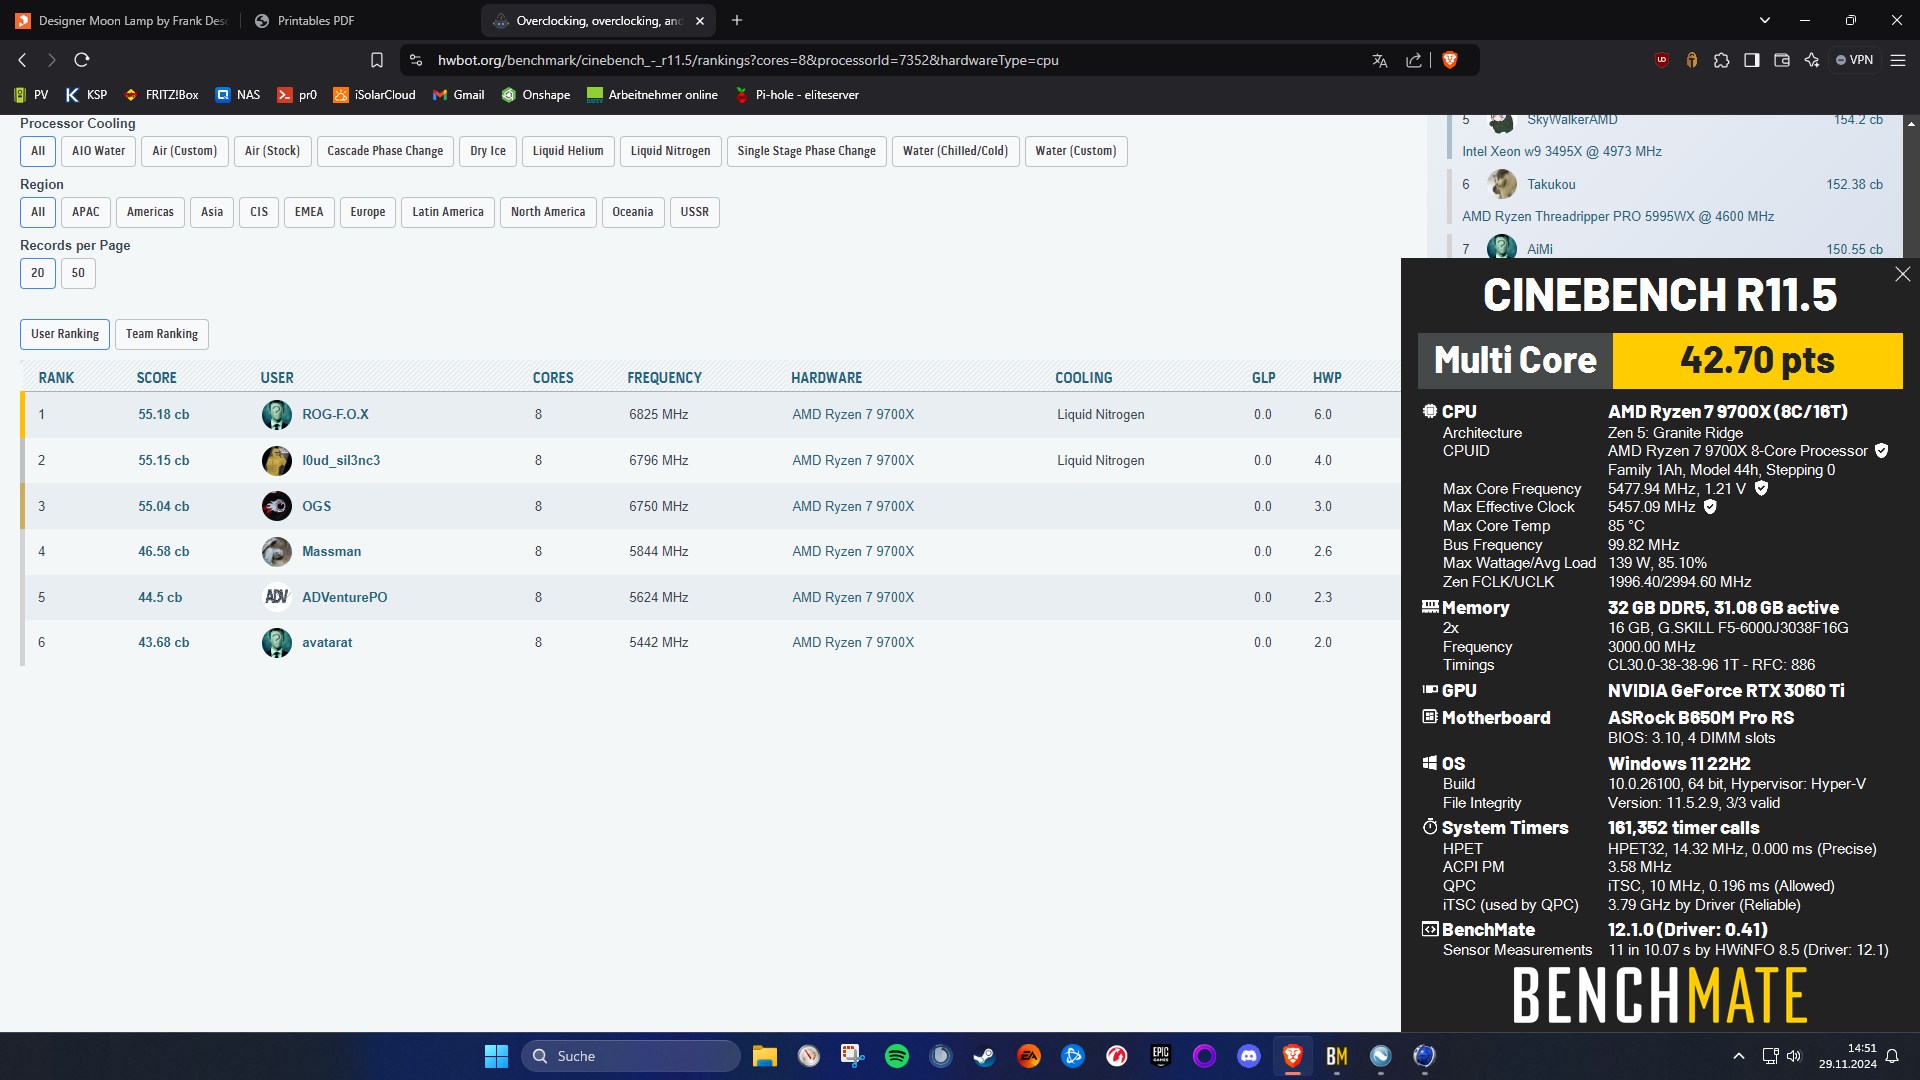
Task: Click the Brave Shields lion icon
Action: pyautogui.click(x=1449, y=60)
